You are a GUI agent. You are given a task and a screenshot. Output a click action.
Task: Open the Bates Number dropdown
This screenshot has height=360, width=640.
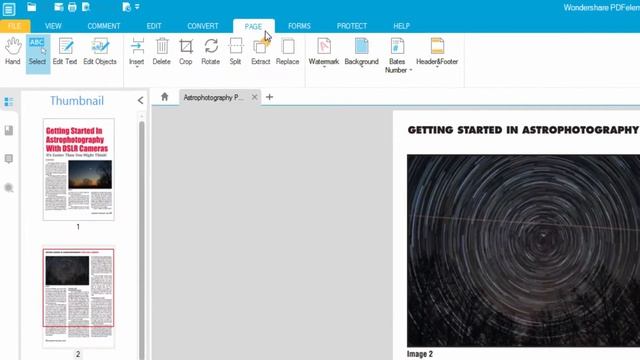coord(397,56)
